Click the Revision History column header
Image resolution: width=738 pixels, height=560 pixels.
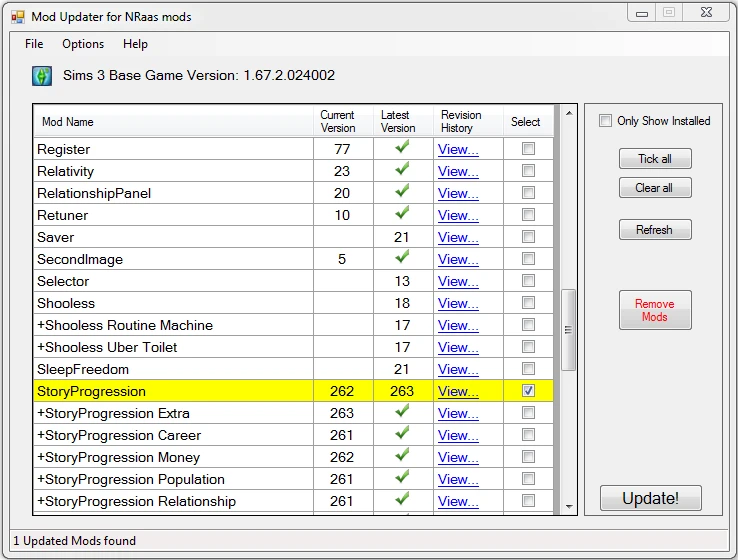[468, 122]
